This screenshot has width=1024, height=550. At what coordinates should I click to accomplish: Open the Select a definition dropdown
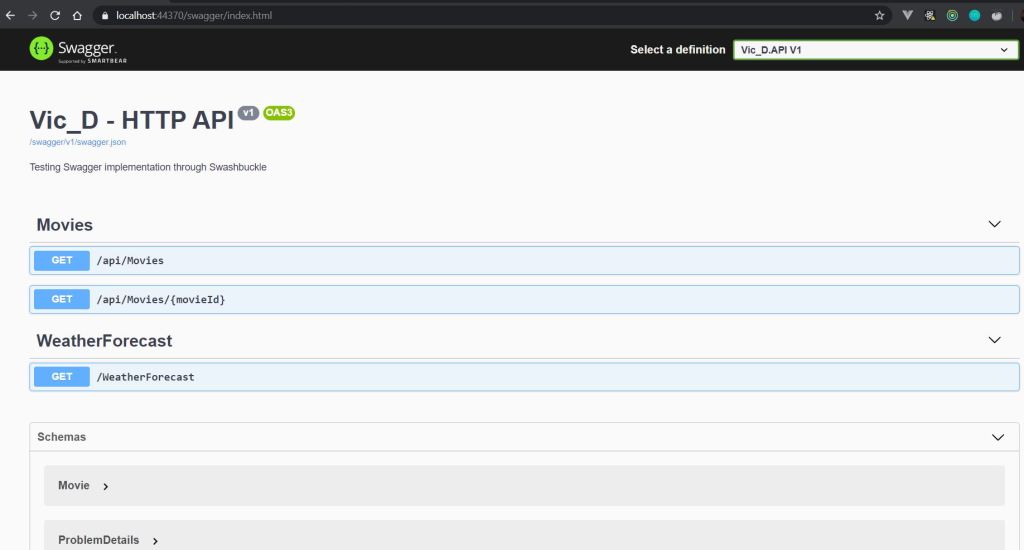click(875, 50)
